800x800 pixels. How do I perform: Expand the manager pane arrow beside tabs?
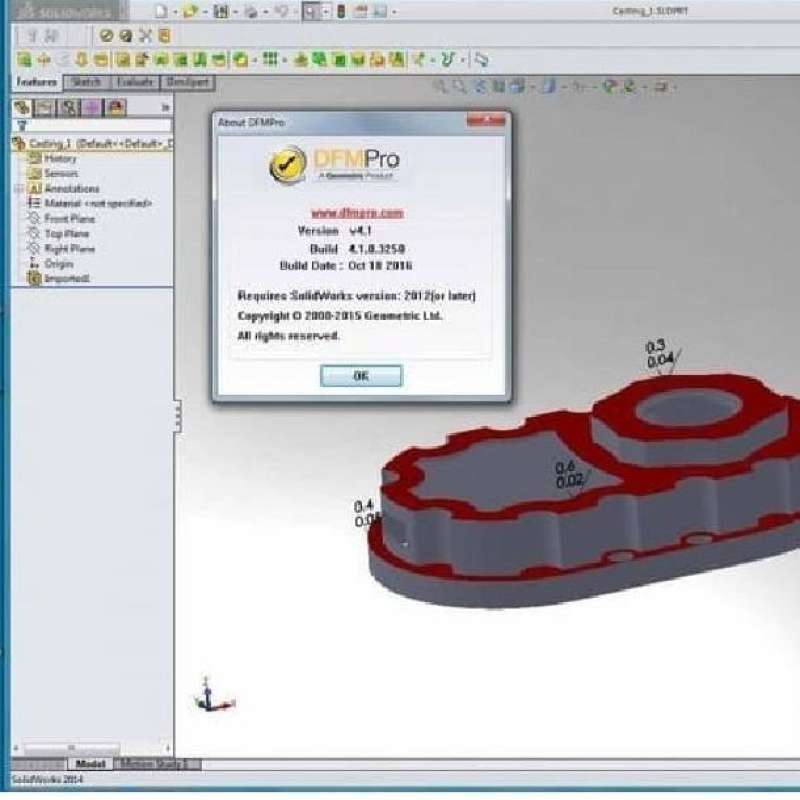(165, 107)
